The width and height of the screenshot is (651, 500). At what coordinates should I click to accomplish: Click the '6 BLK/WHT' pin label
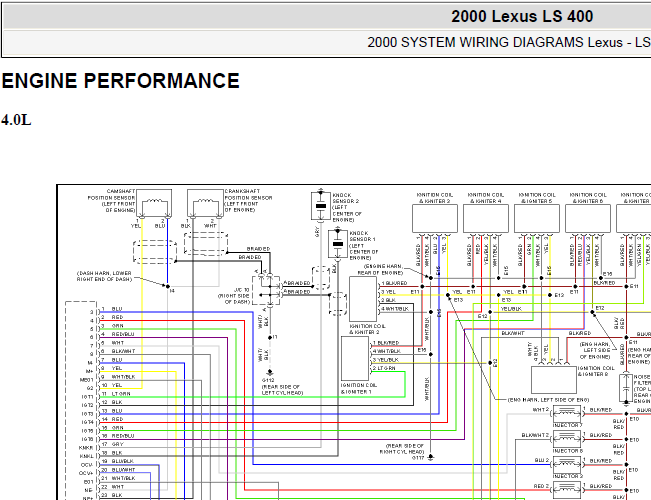pyautogui.click(x=118, y=351)
